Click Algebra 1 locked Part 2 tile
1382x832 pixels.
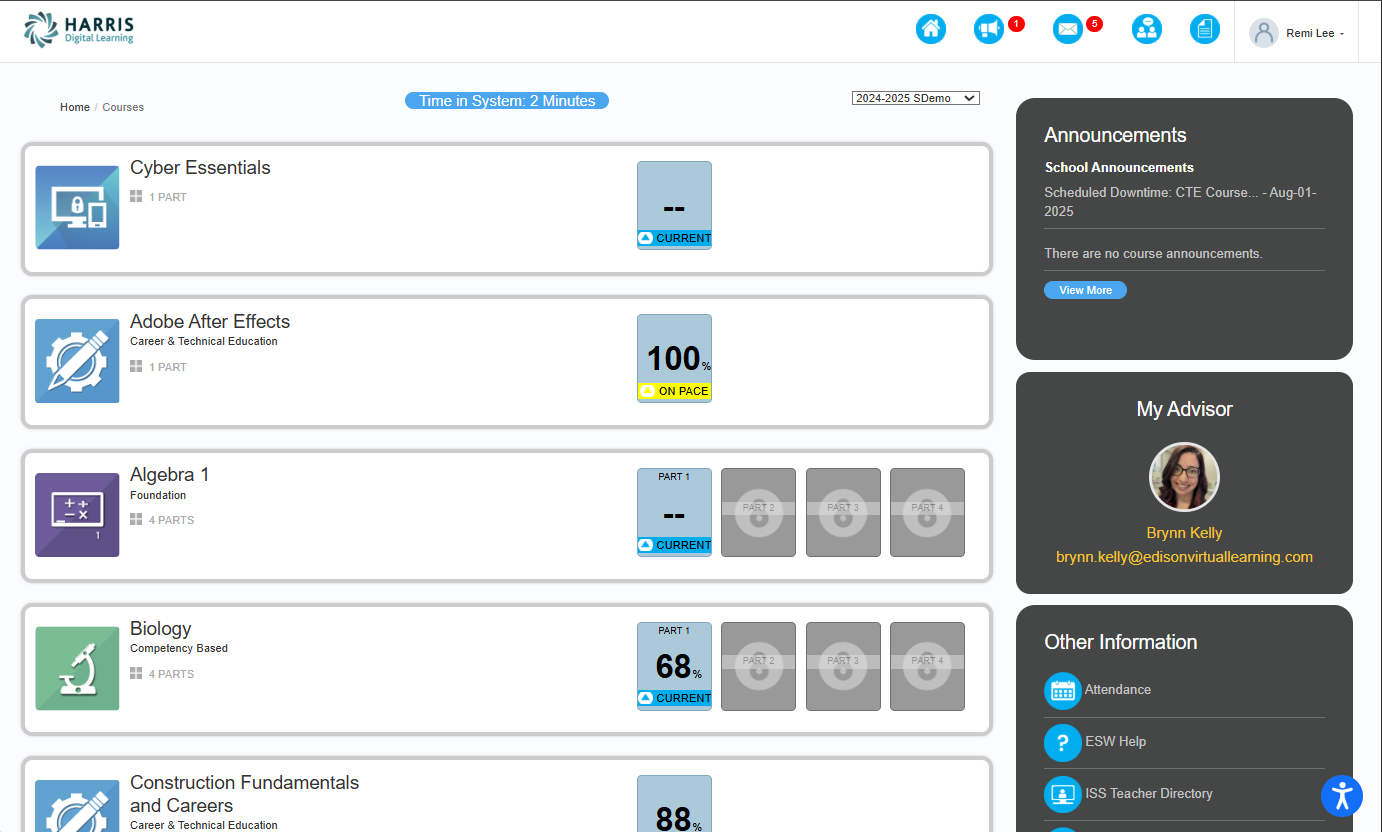(758, 512)
